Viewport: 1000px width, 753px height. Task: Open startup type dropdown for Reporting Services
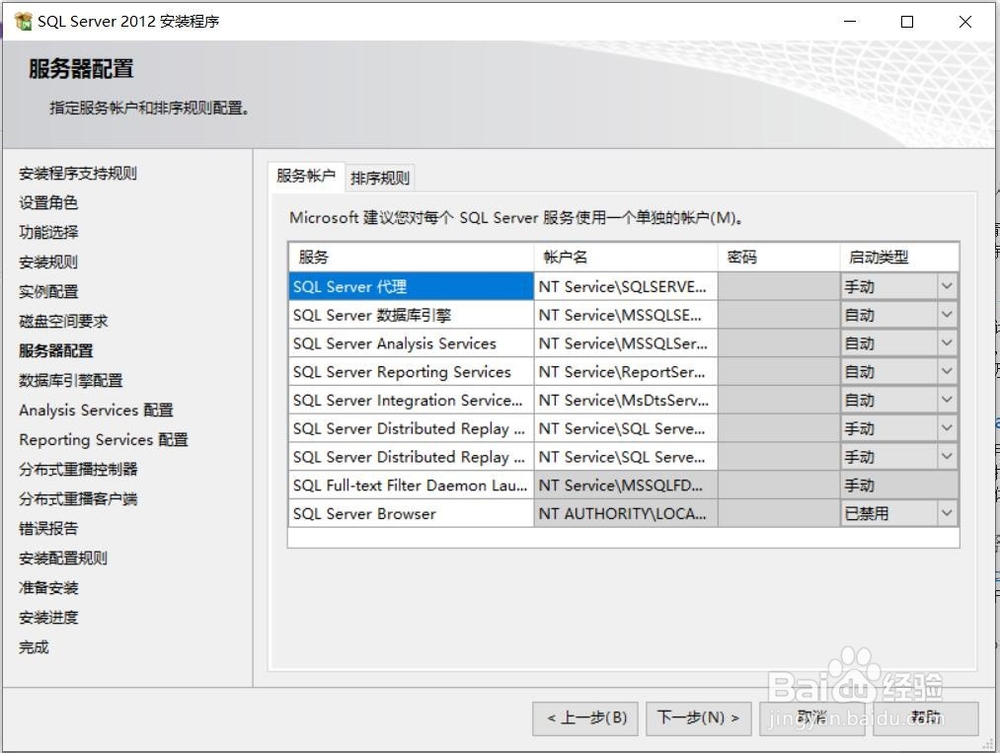tap(946, 372)
